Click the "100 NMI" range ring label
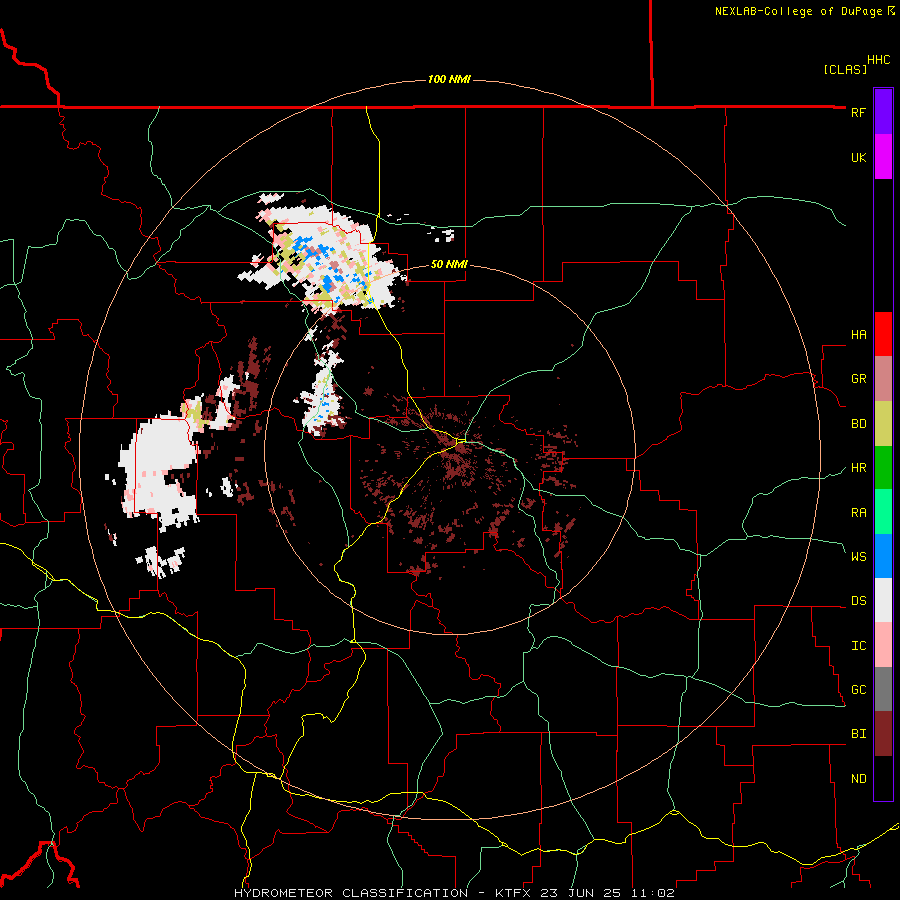This screenshot has height=900, width=900. (449, 79)
